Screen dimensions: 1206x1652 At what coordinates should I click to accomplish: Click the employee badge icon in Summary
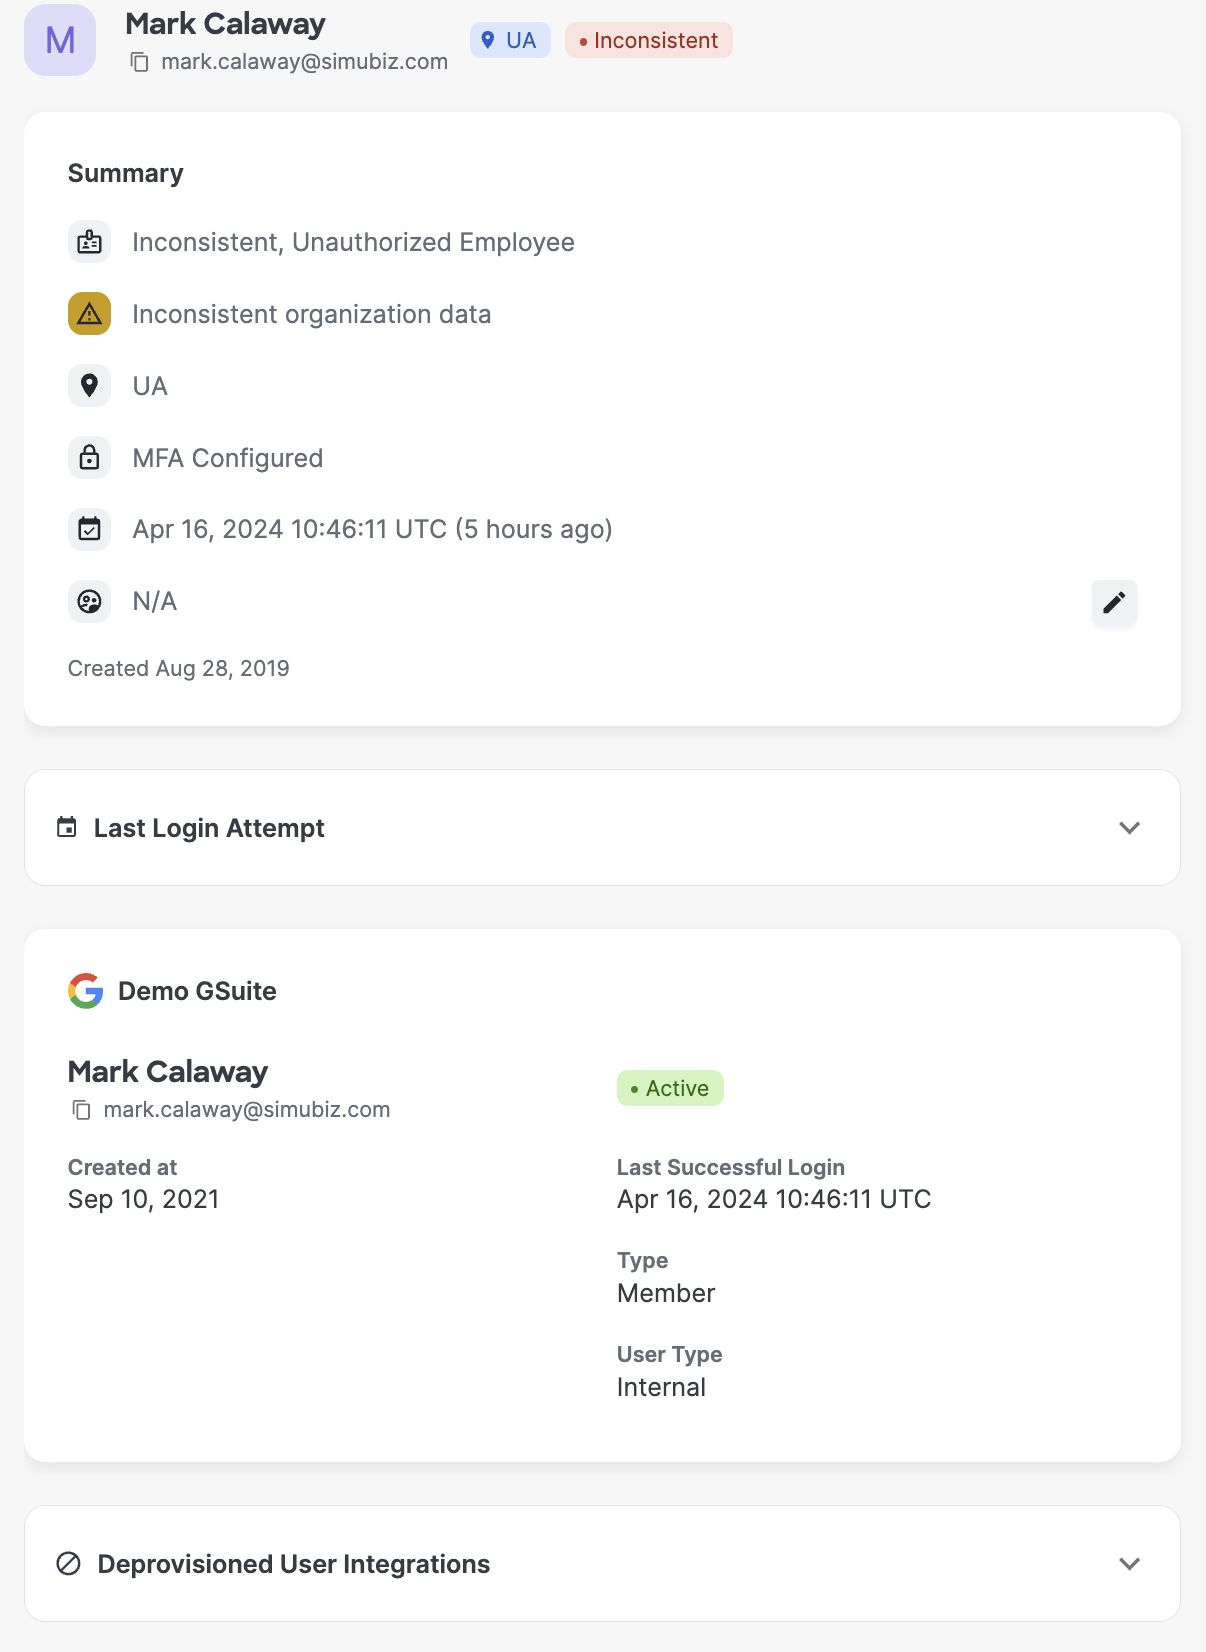tap(89, 242)
